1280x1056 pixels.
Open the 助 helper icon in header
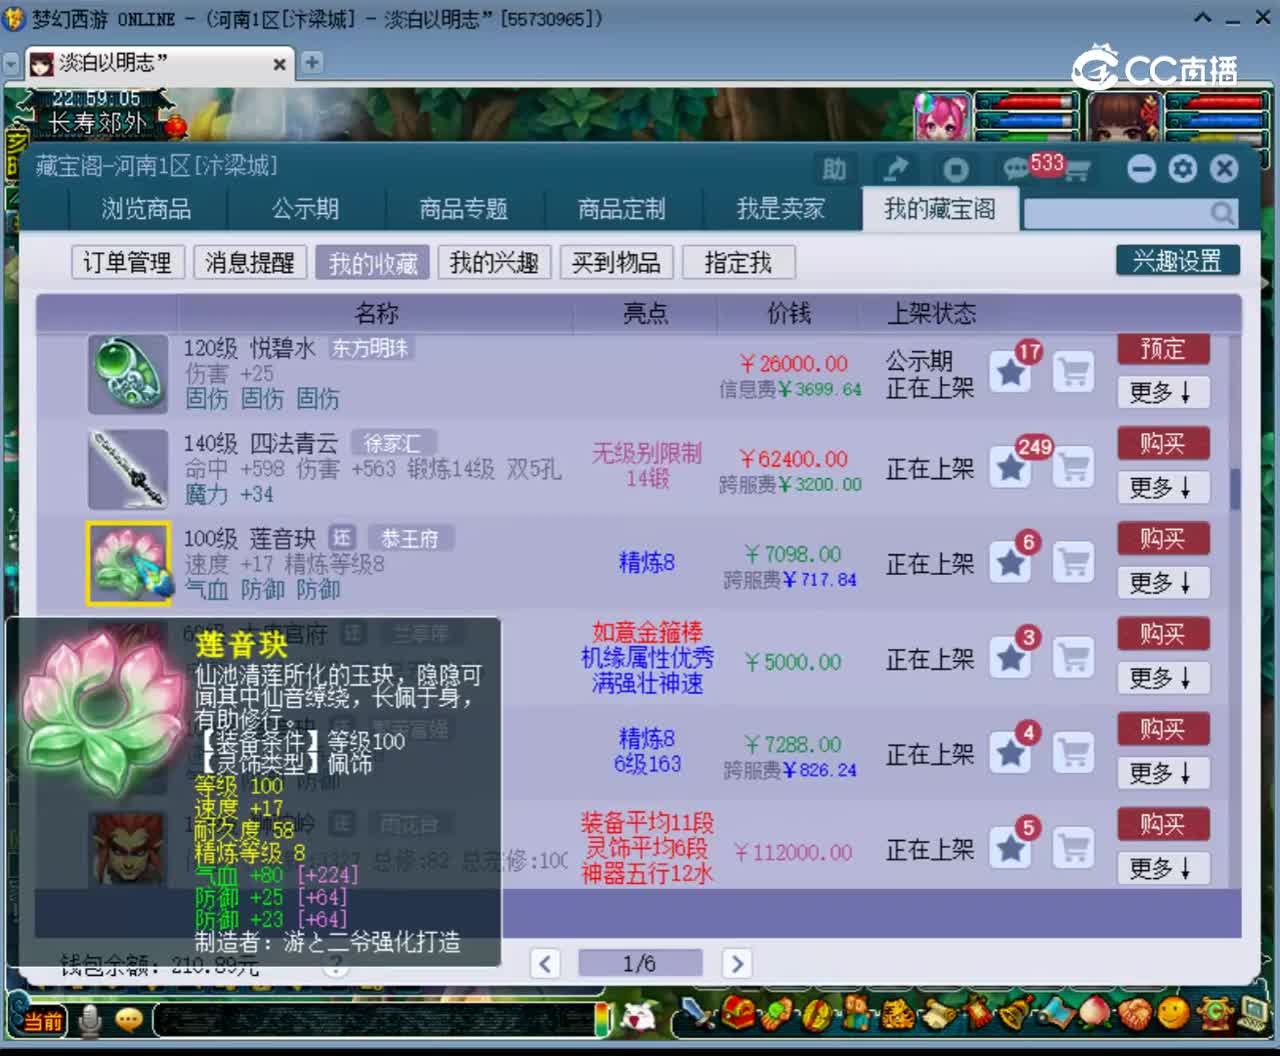834,169
